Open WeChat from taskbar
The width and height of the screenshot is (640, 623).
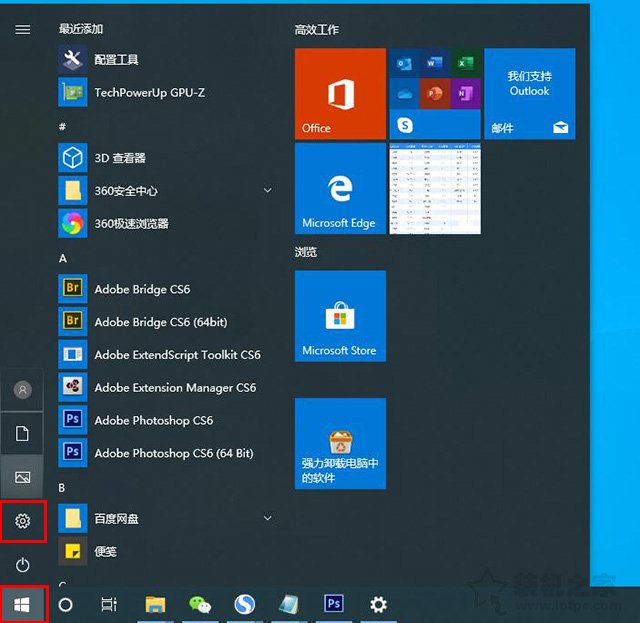tap(200, 605)
